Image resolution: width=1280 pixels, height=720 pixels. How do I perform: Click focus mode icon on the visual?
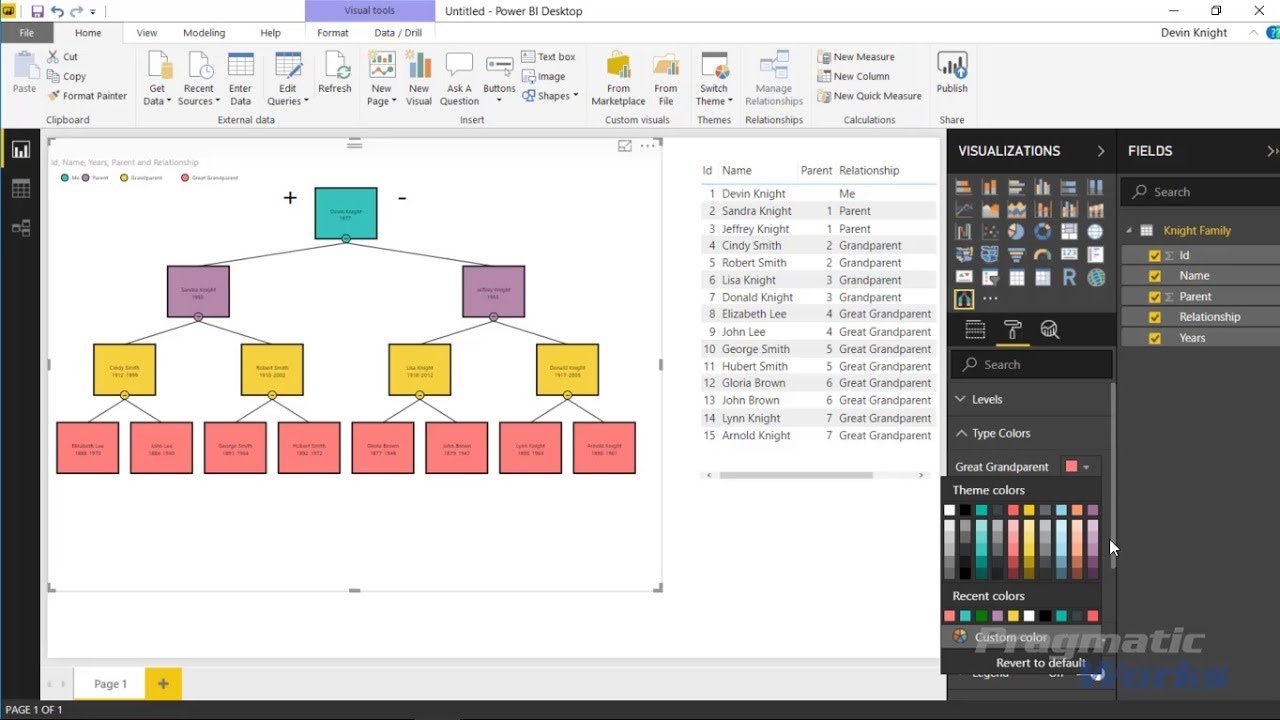pos(625,146)
